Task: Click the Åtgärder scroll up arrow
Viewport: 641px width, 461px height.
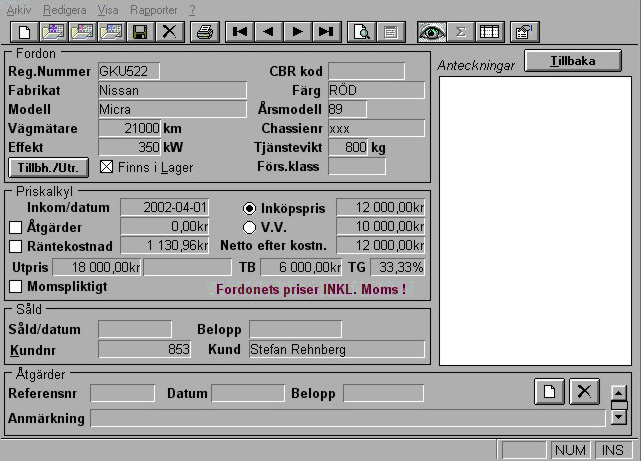Action: point(619,392)
